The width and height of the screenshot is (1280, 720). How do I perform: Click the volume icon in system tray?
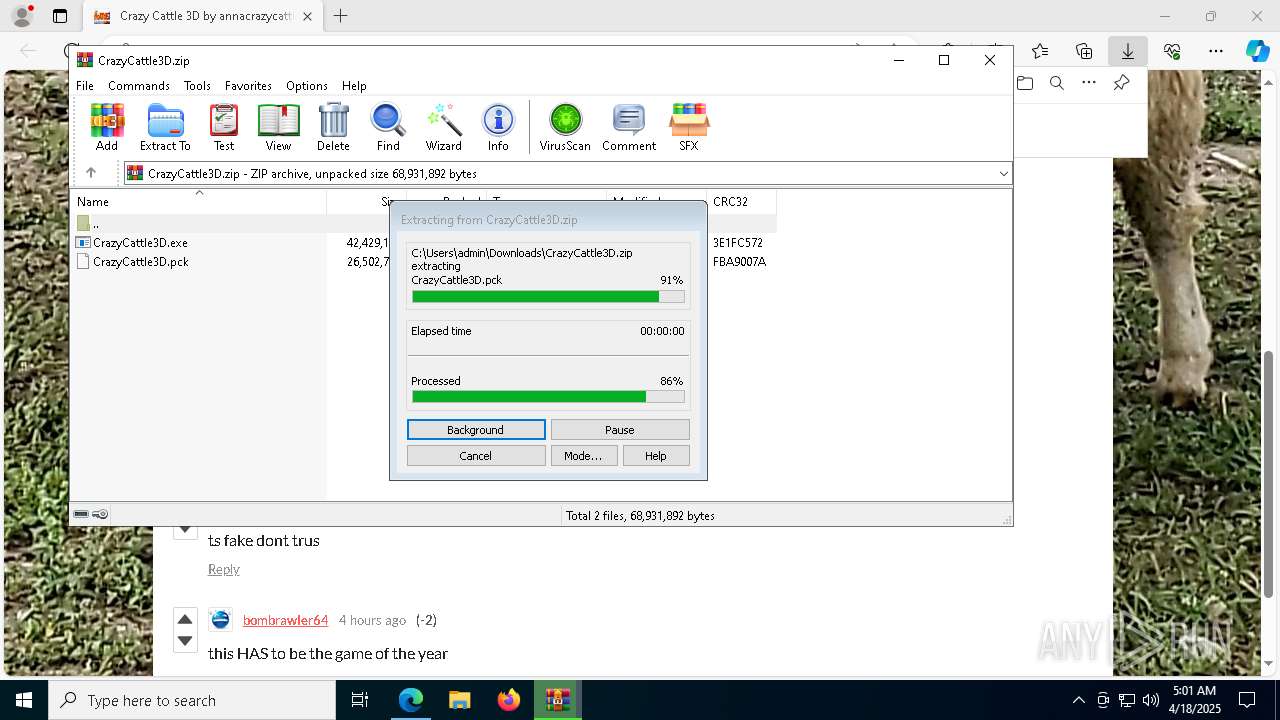1151,700
